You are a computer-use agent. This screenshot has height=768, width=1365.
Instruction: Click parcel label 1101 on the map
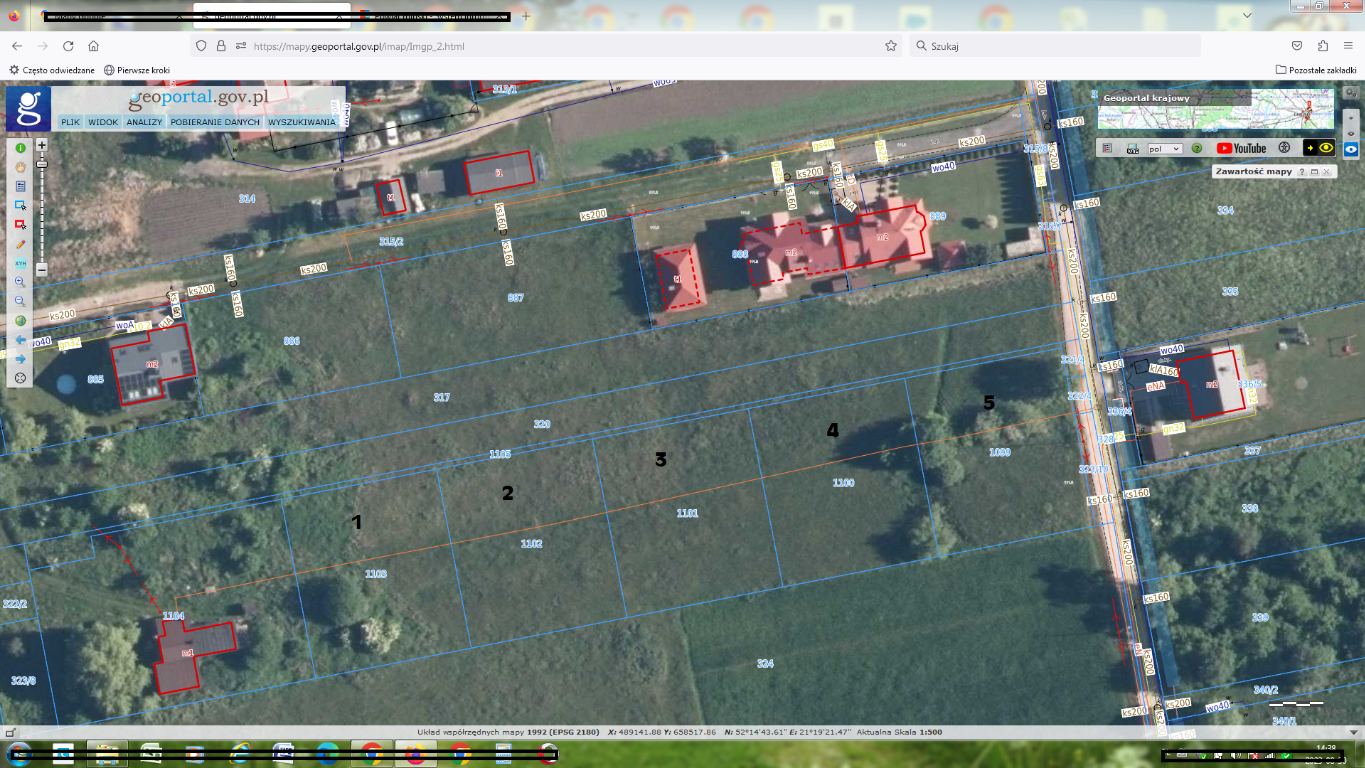pos(686,513)
